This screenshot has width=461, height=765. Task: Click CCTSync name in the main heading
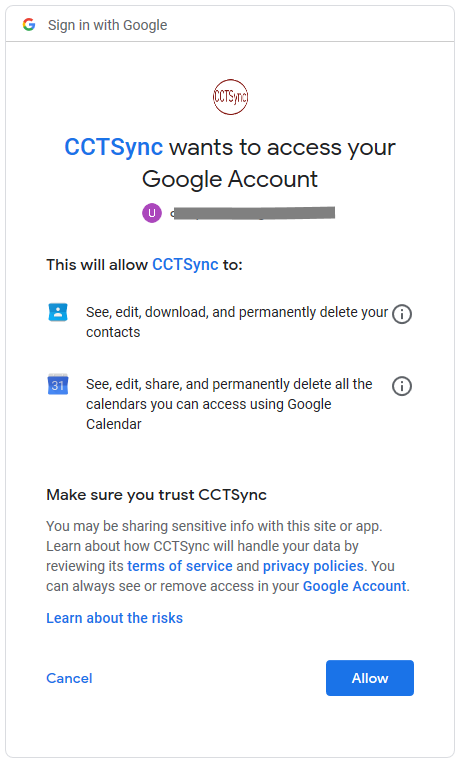[x=114, y=147]
